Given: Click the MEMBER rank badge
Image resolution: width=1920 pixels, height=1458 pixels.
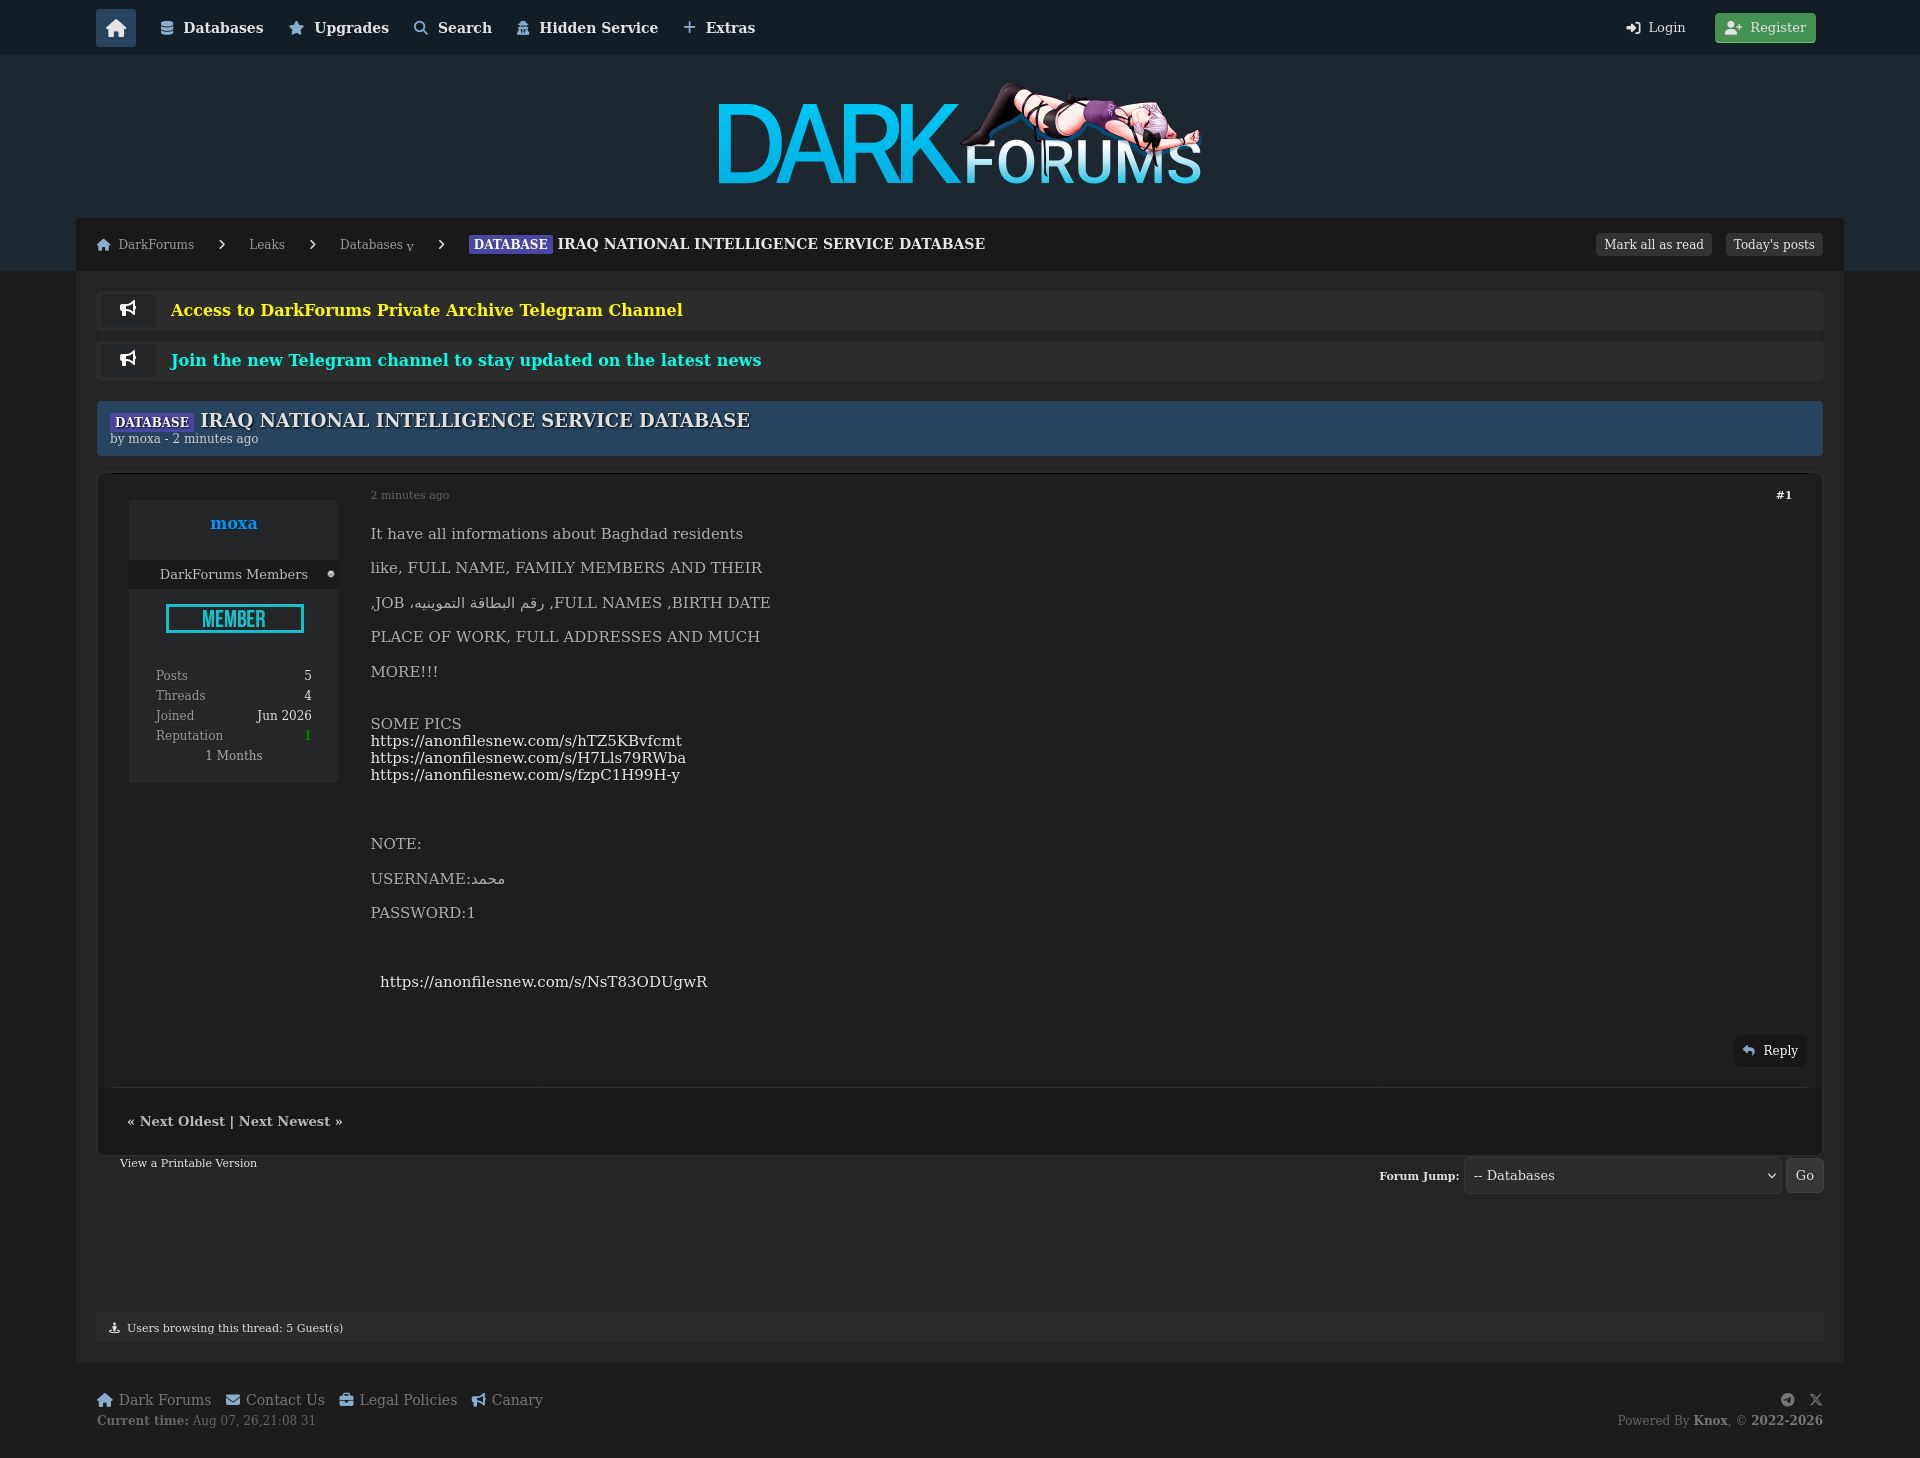Looking at the screenshot, I should pyautogui.click(x=235, y=619).
